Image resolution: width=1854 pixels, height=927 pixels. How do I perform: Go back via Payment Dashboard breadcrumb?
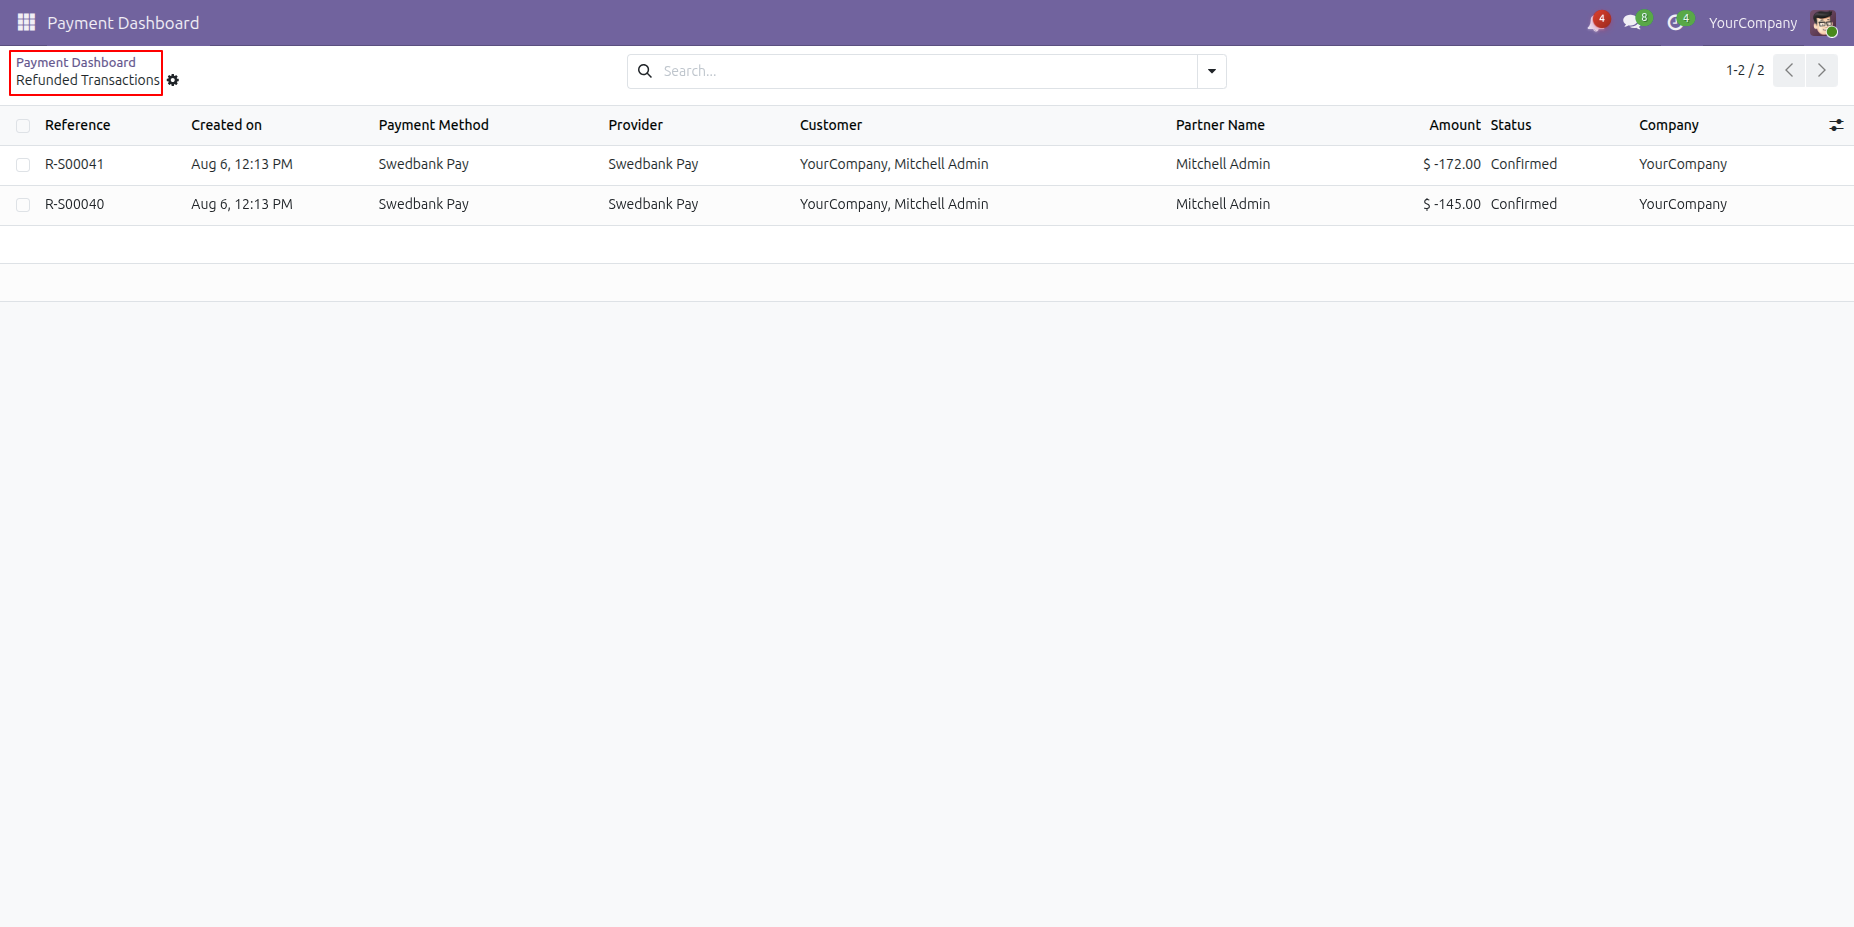76,62
